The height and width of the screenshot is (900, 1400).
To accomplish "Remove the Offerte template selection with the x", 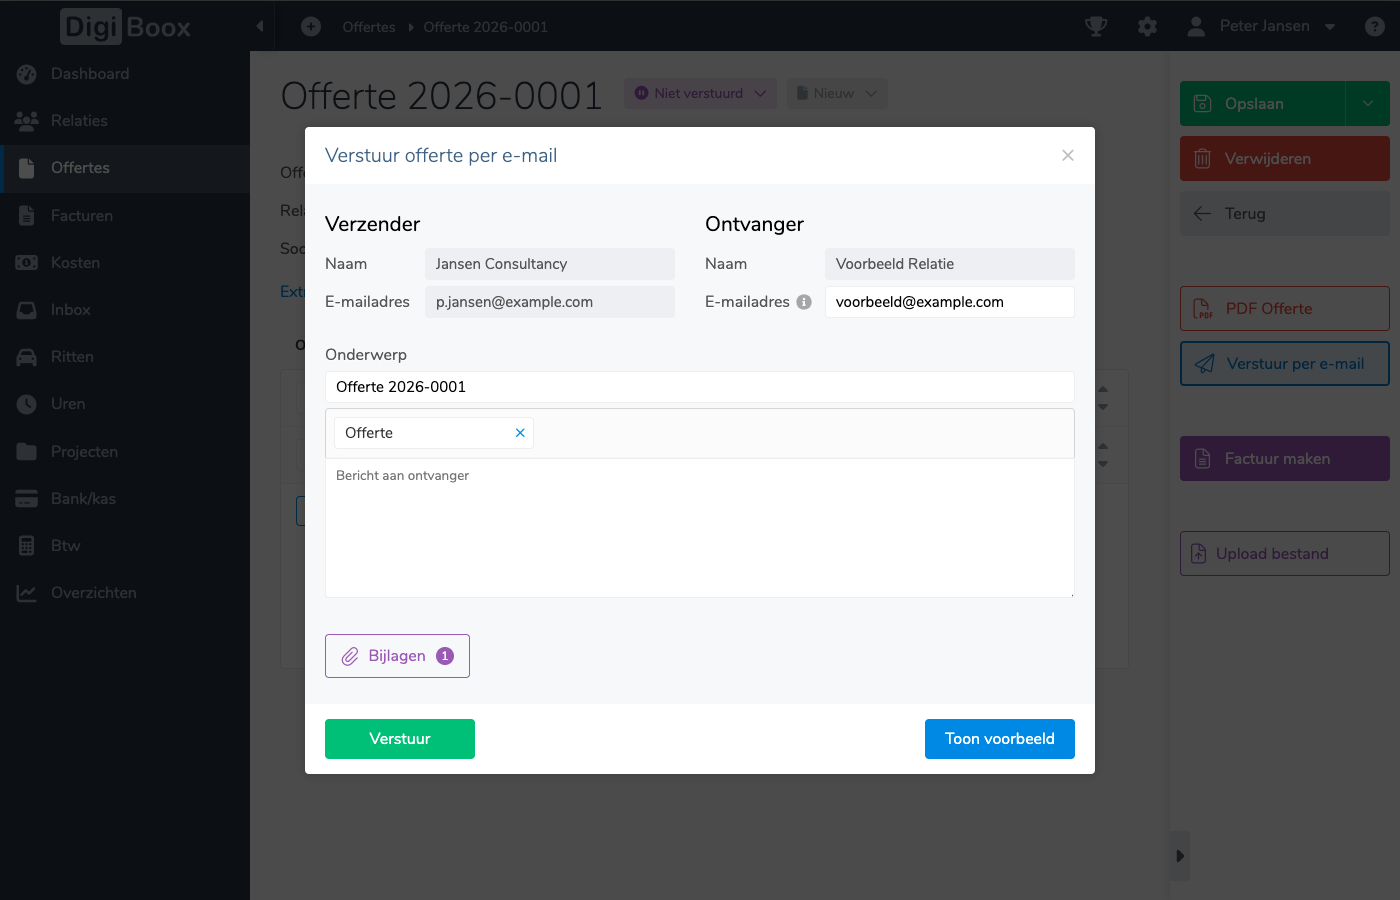I will tap(520, 433).
